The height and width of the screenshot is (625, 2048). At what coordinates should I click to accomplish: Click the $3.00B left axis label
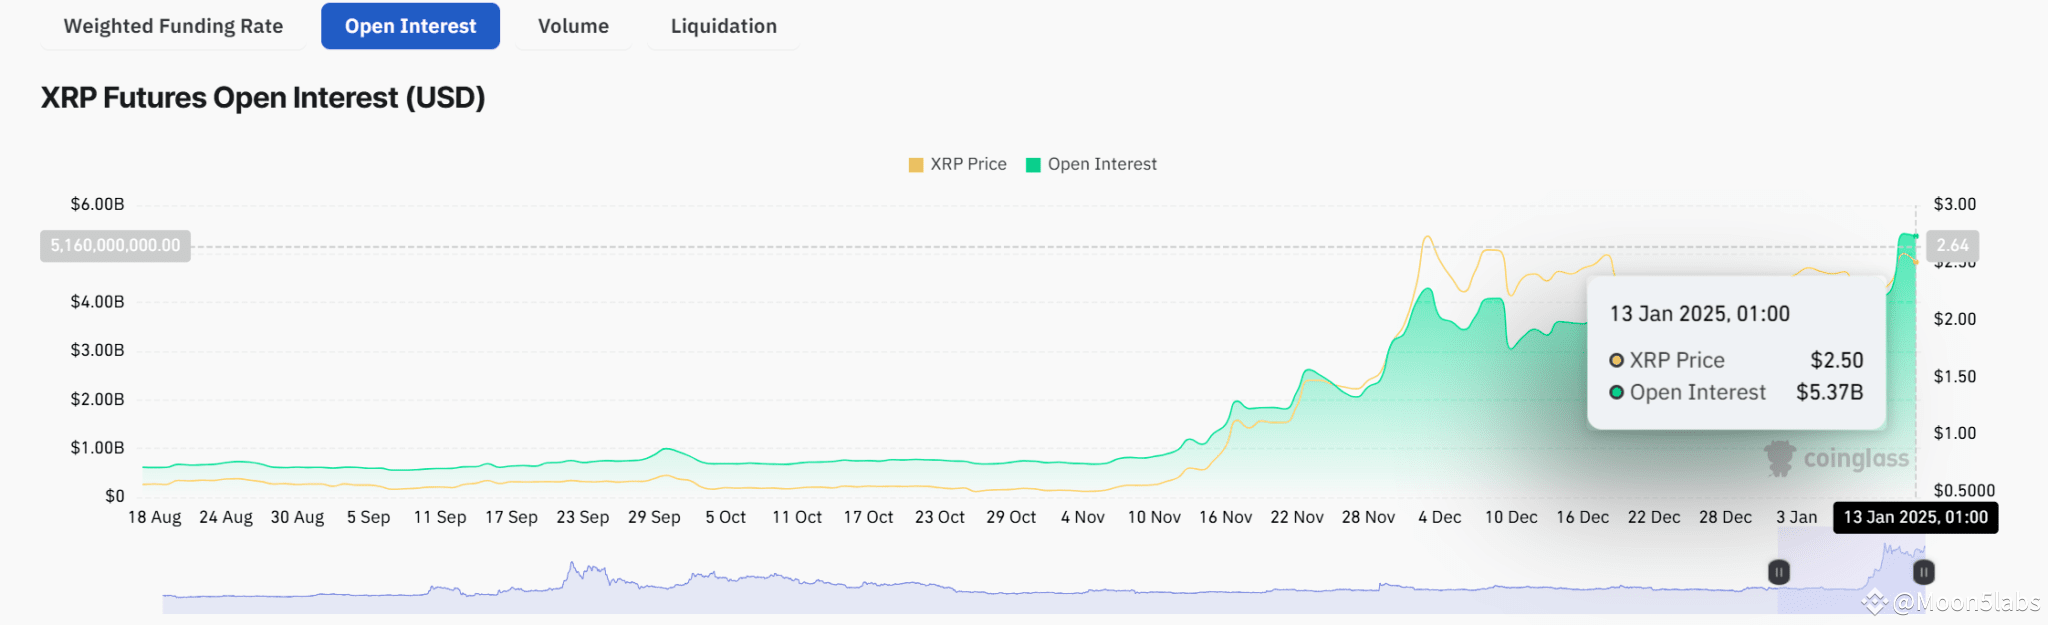(97, 351)
